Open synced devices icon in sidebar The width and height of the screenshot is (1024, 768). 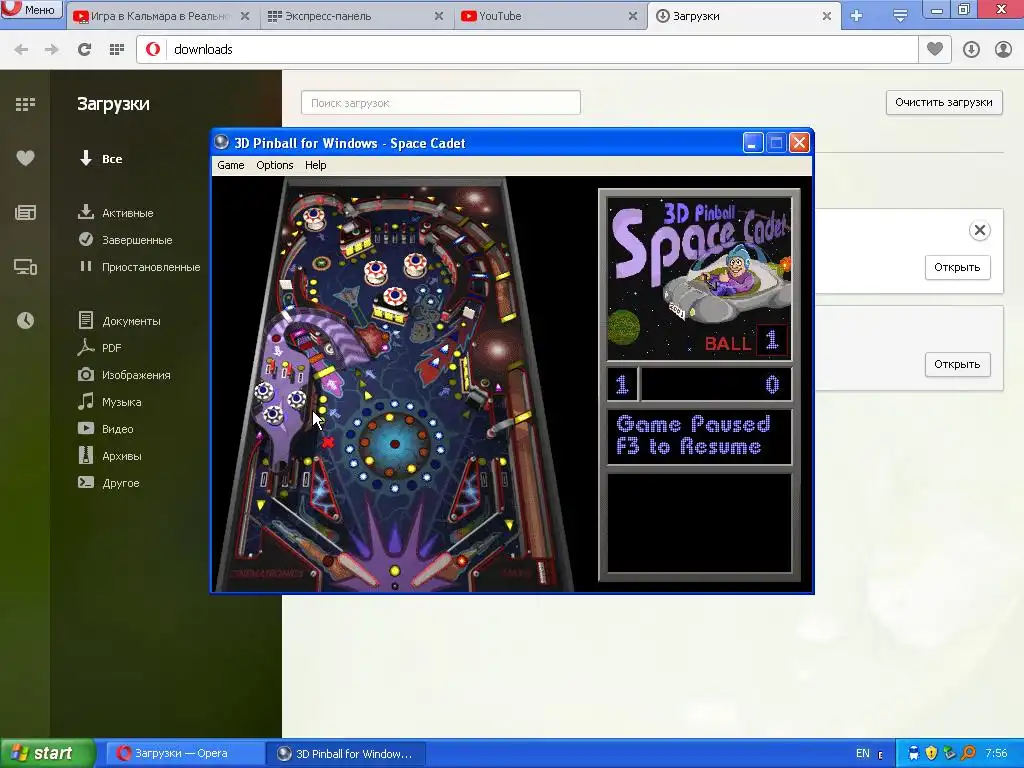click(x=25, y=266)
